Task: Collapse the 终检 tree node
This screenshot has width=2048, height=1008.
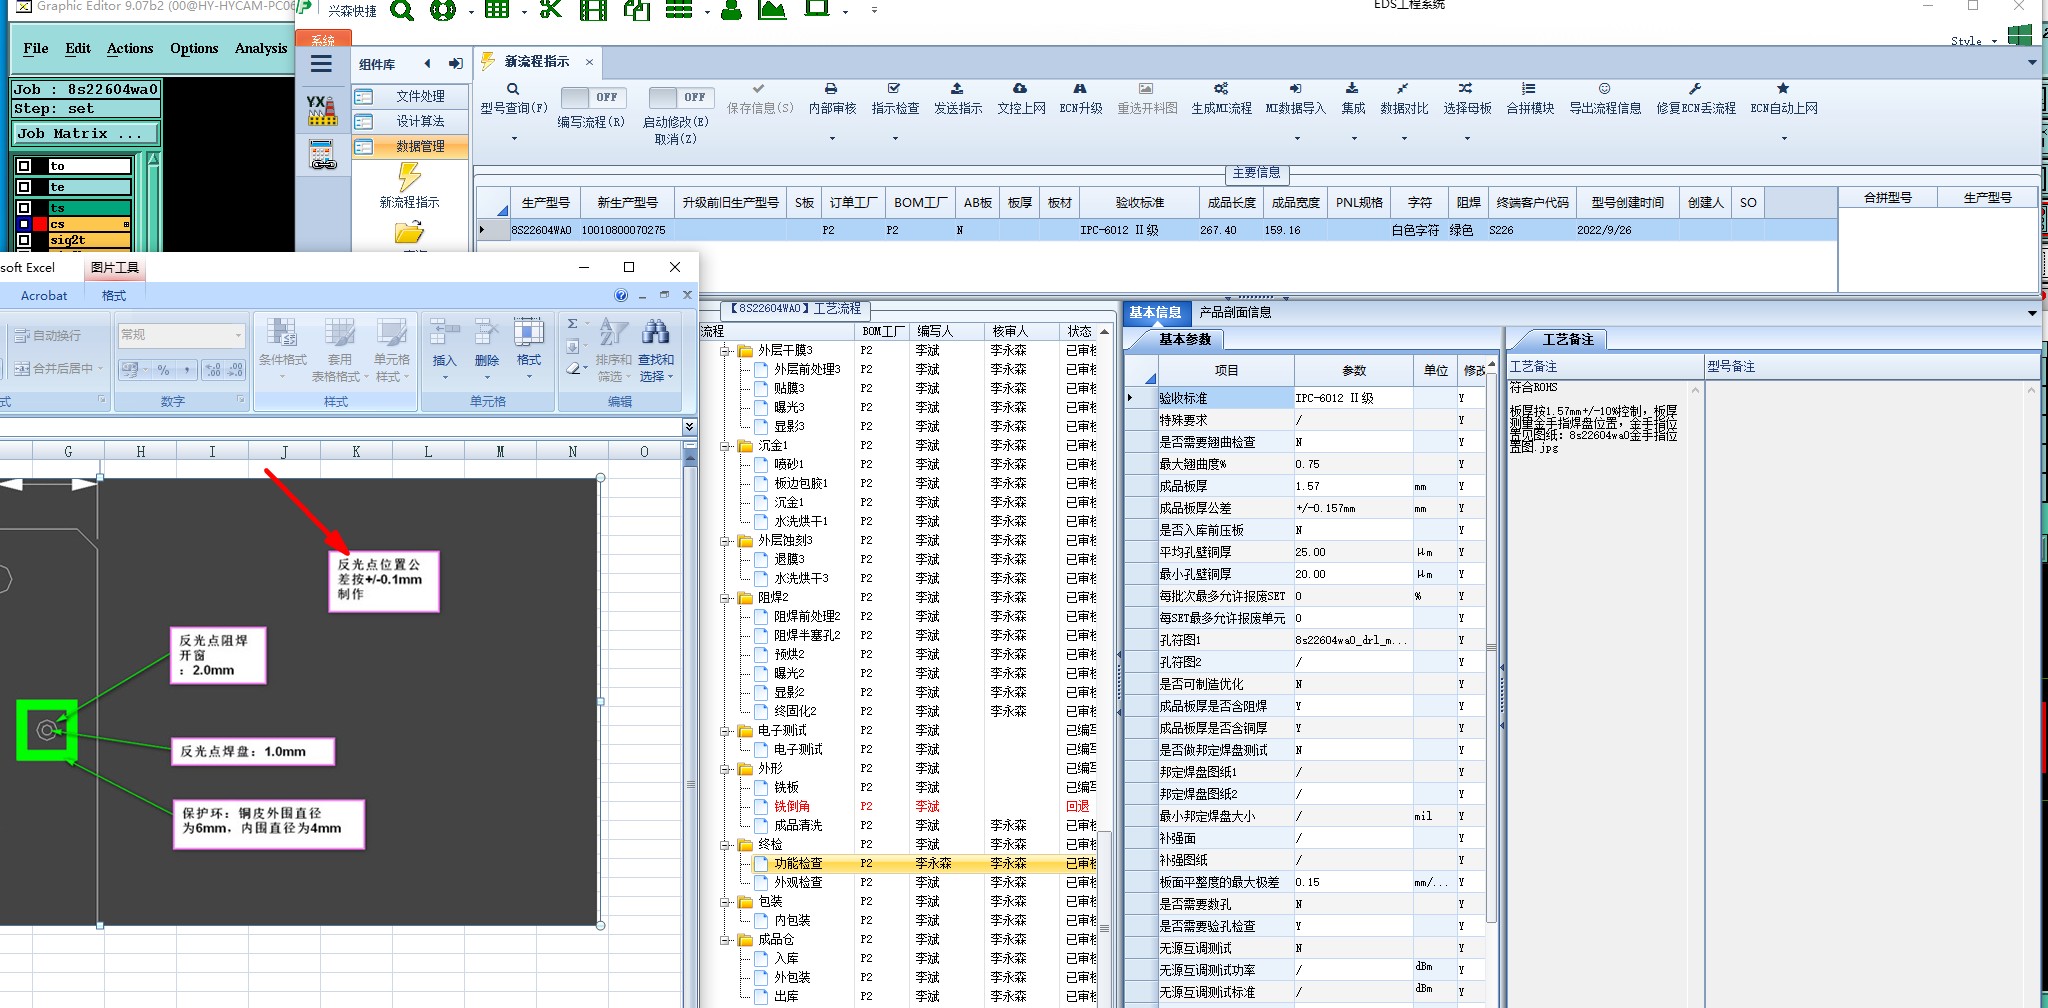Action: tap(726, 845)
